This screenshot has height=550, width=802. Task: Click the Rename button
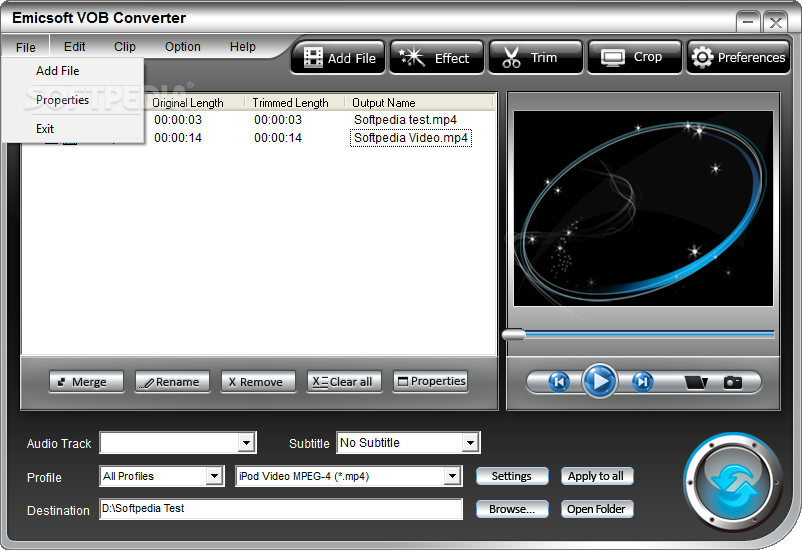click(x=172, y=382)
